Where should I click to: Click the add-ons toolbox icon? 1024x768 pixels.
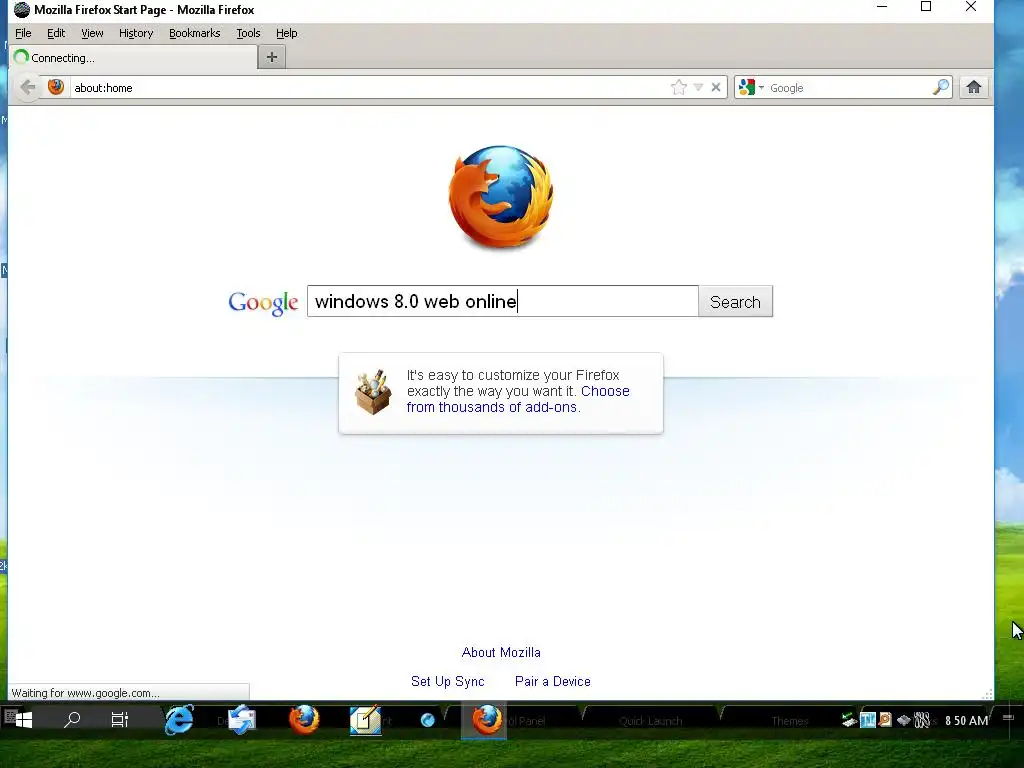pyautogui.click(x=373, y=392)
